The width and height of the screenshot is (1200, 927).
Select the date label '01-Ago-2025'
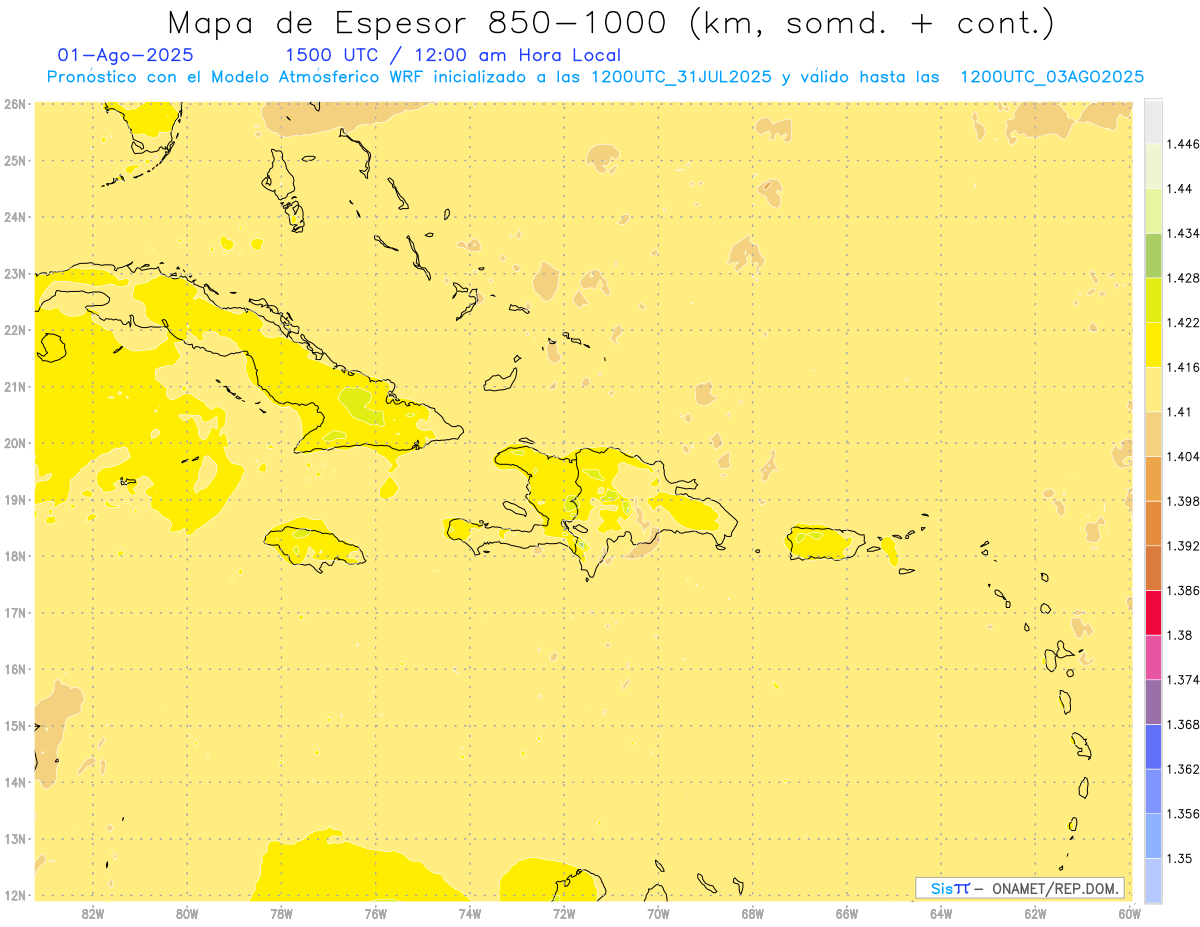126,56
